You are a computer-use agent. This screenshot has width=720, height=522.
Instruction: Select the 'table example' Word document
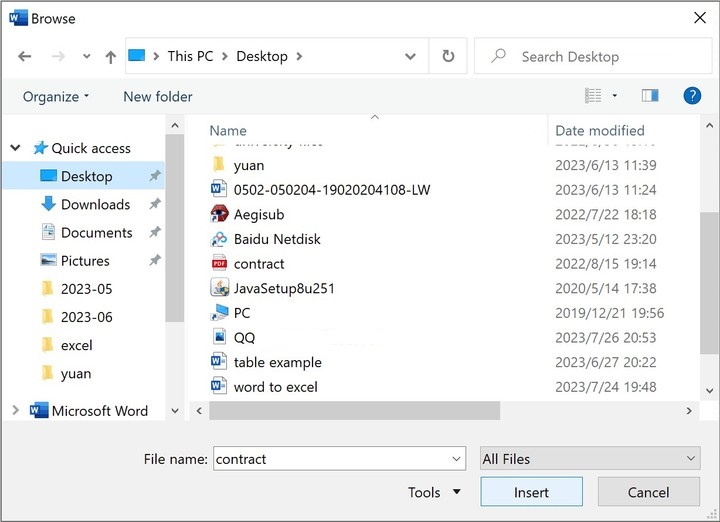tap(277, 362)
